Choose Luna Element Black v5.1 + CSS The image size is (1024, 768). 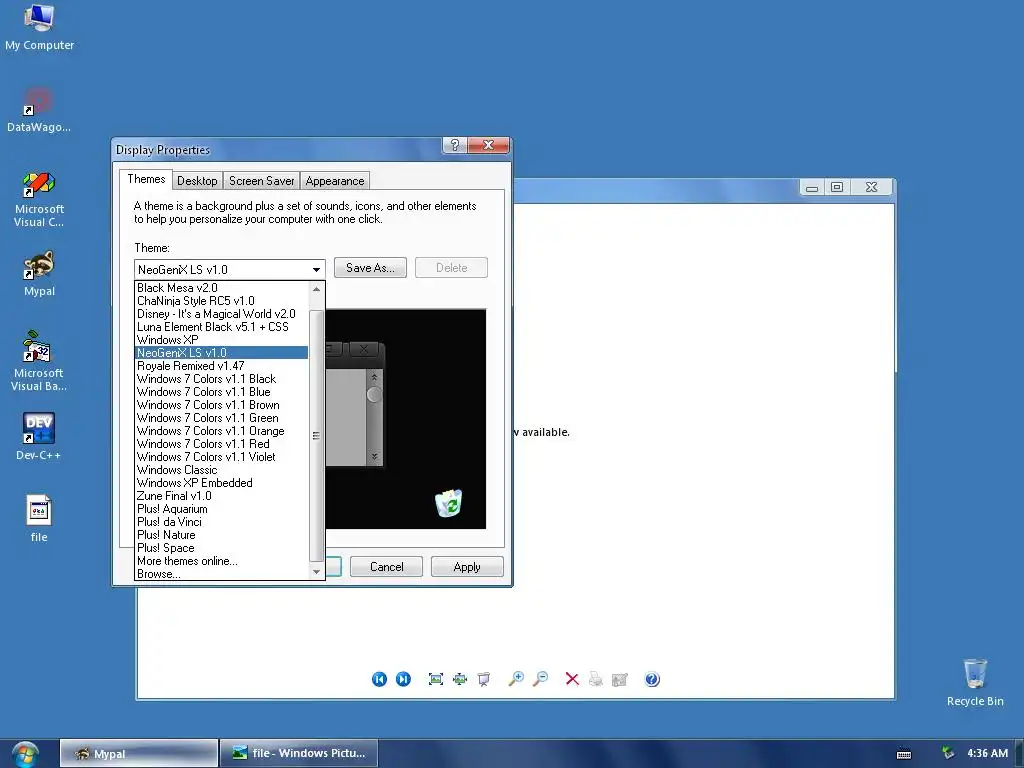221,327
